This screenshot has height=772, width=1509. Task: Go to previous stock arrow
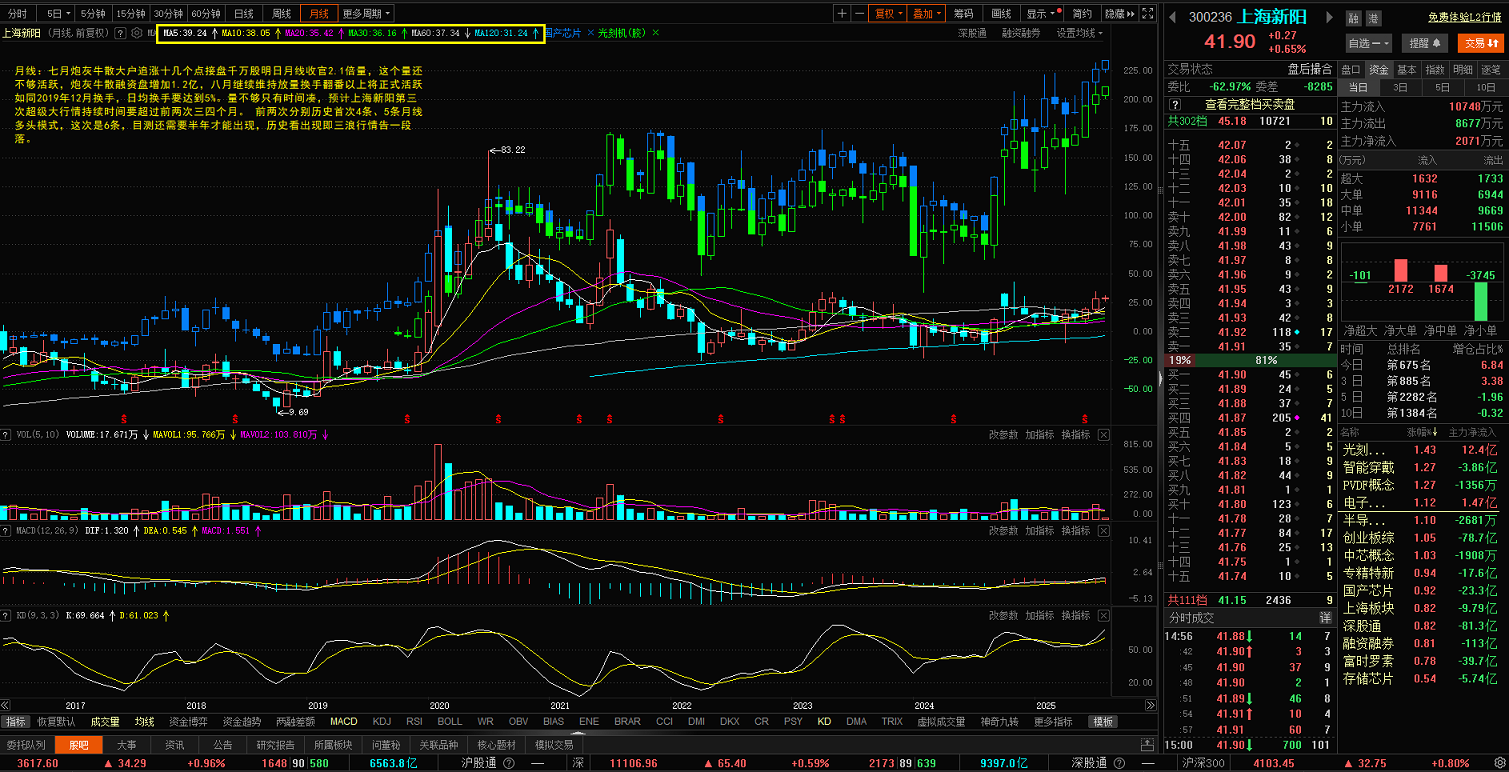pos(1174,17)
